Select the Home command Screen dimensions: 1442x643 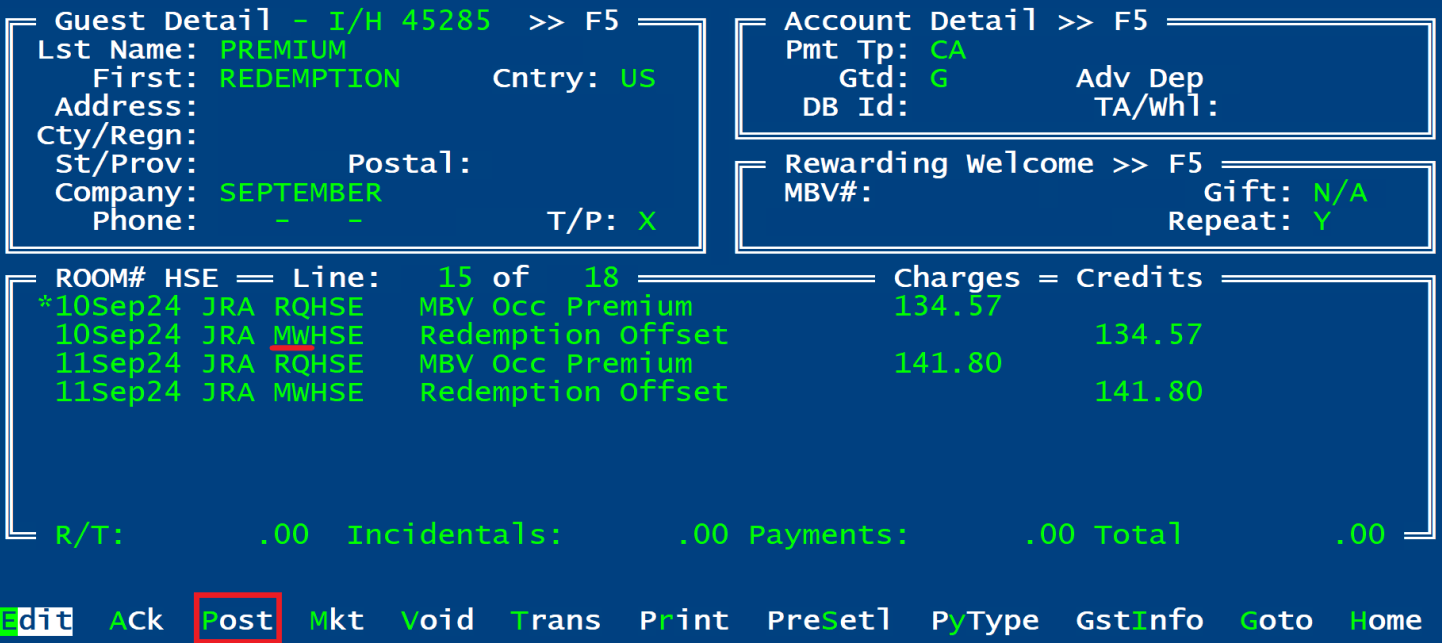(x=1385, y=620)
